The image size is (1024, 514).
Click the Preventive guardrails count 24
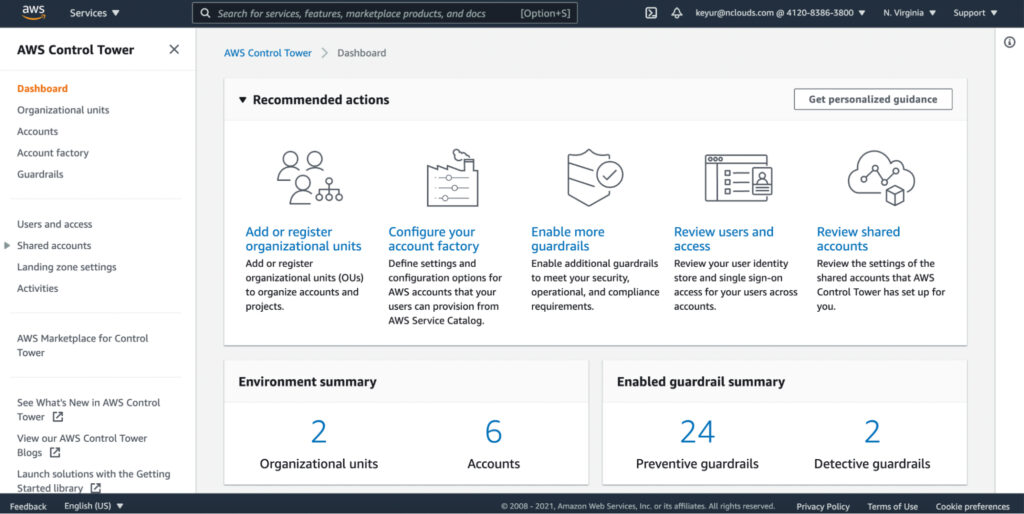697,432
